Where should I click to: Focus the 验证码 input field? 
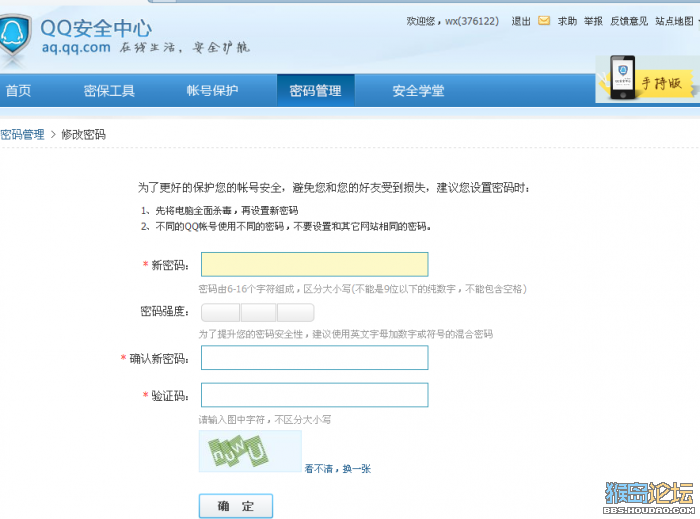(x=315, y=395)
